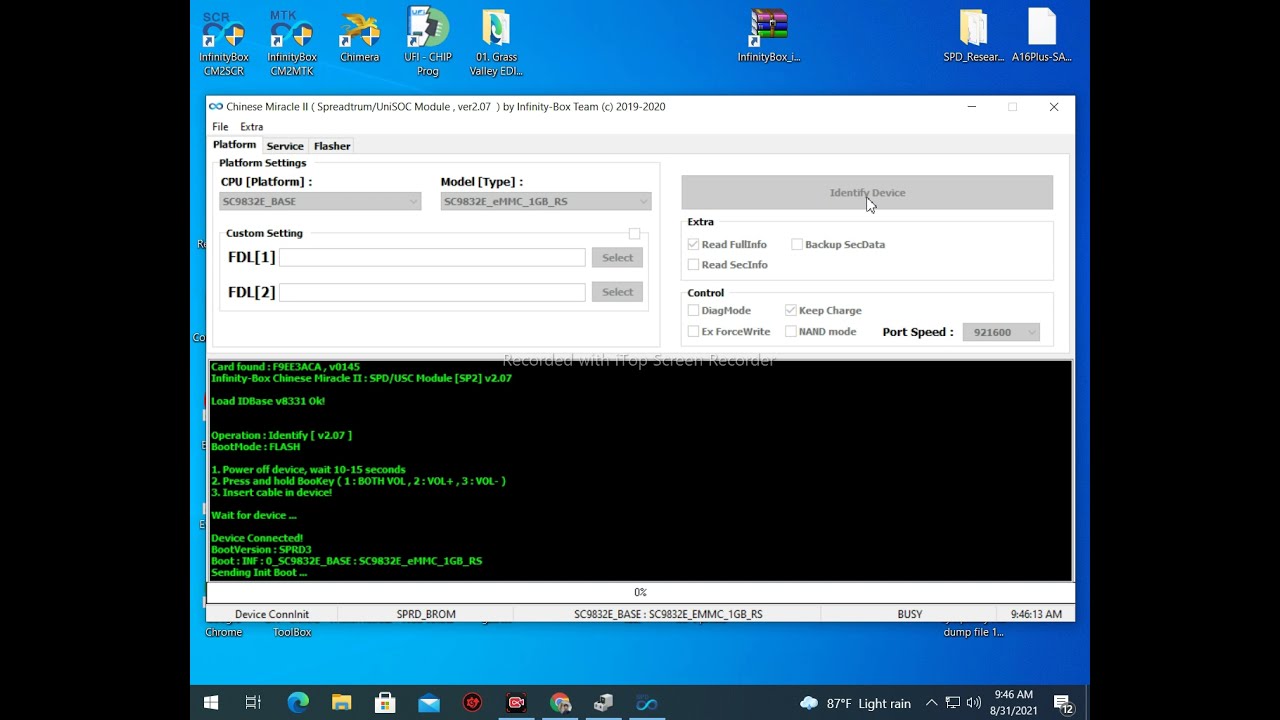Click log line 'Load IDBase v8331 Ok!'
This screenshot has width=1280, height=720.
point(268,401)
